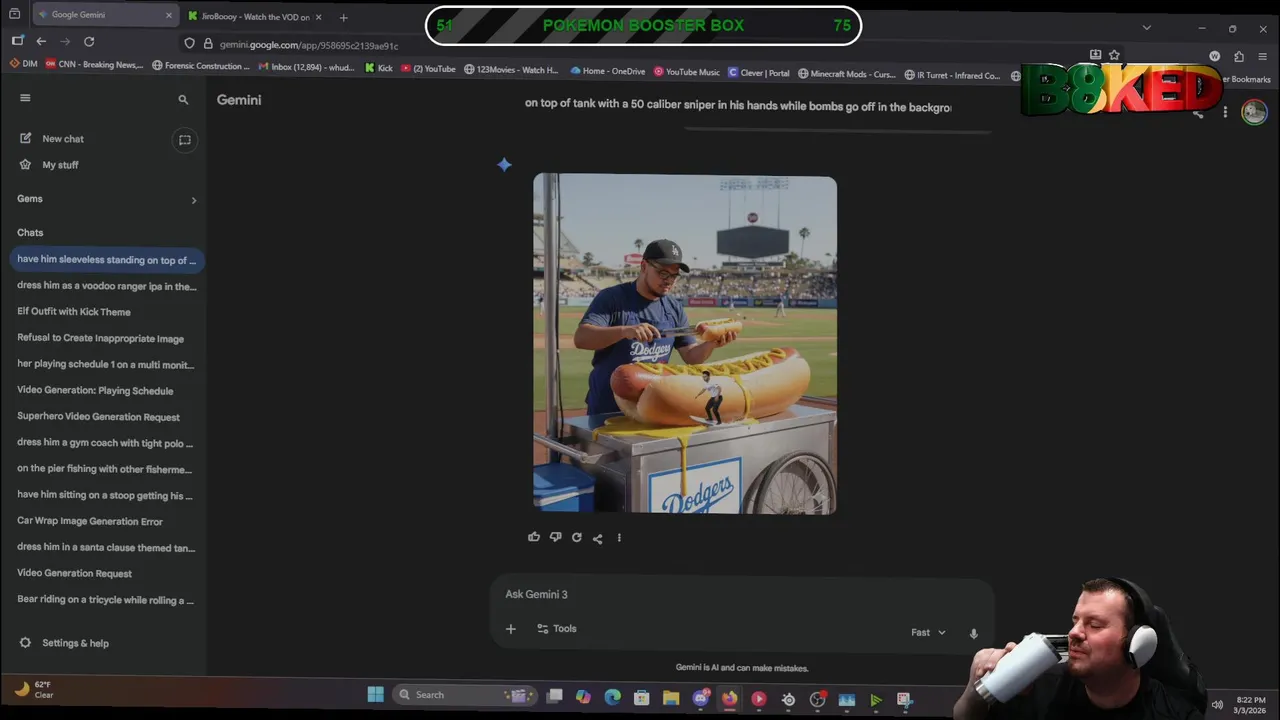This screenshot has height=720, width=1280.
Task: Open the Kick bookmark
Action: 378,69
